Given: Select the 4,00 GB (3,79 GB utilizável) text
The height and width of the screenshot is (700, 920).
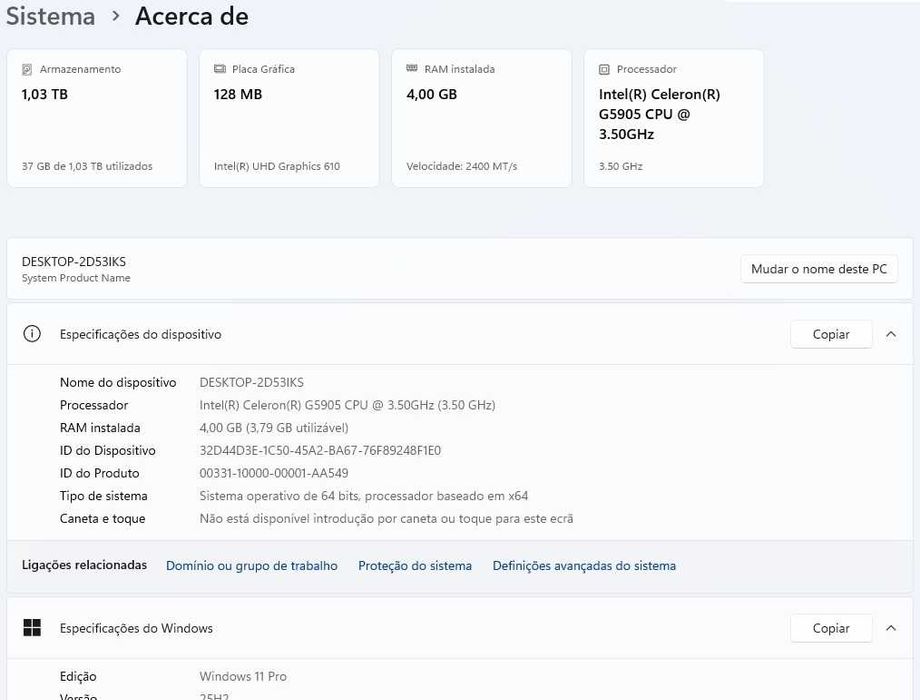Looking at the screenshot, I should [274, 428].
